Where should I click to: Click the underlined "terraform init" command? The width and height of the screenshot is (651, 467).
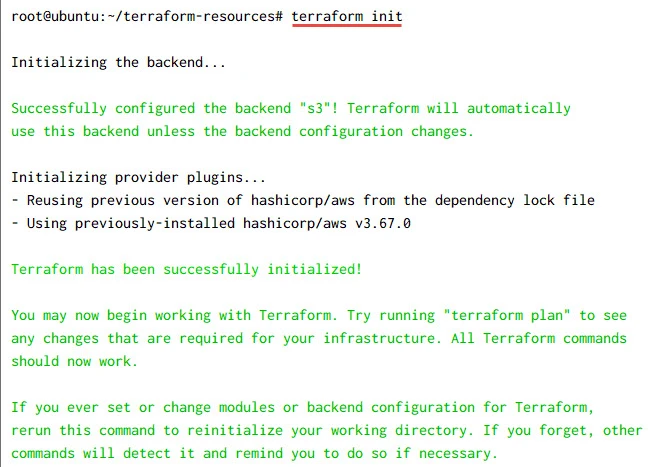347,17
